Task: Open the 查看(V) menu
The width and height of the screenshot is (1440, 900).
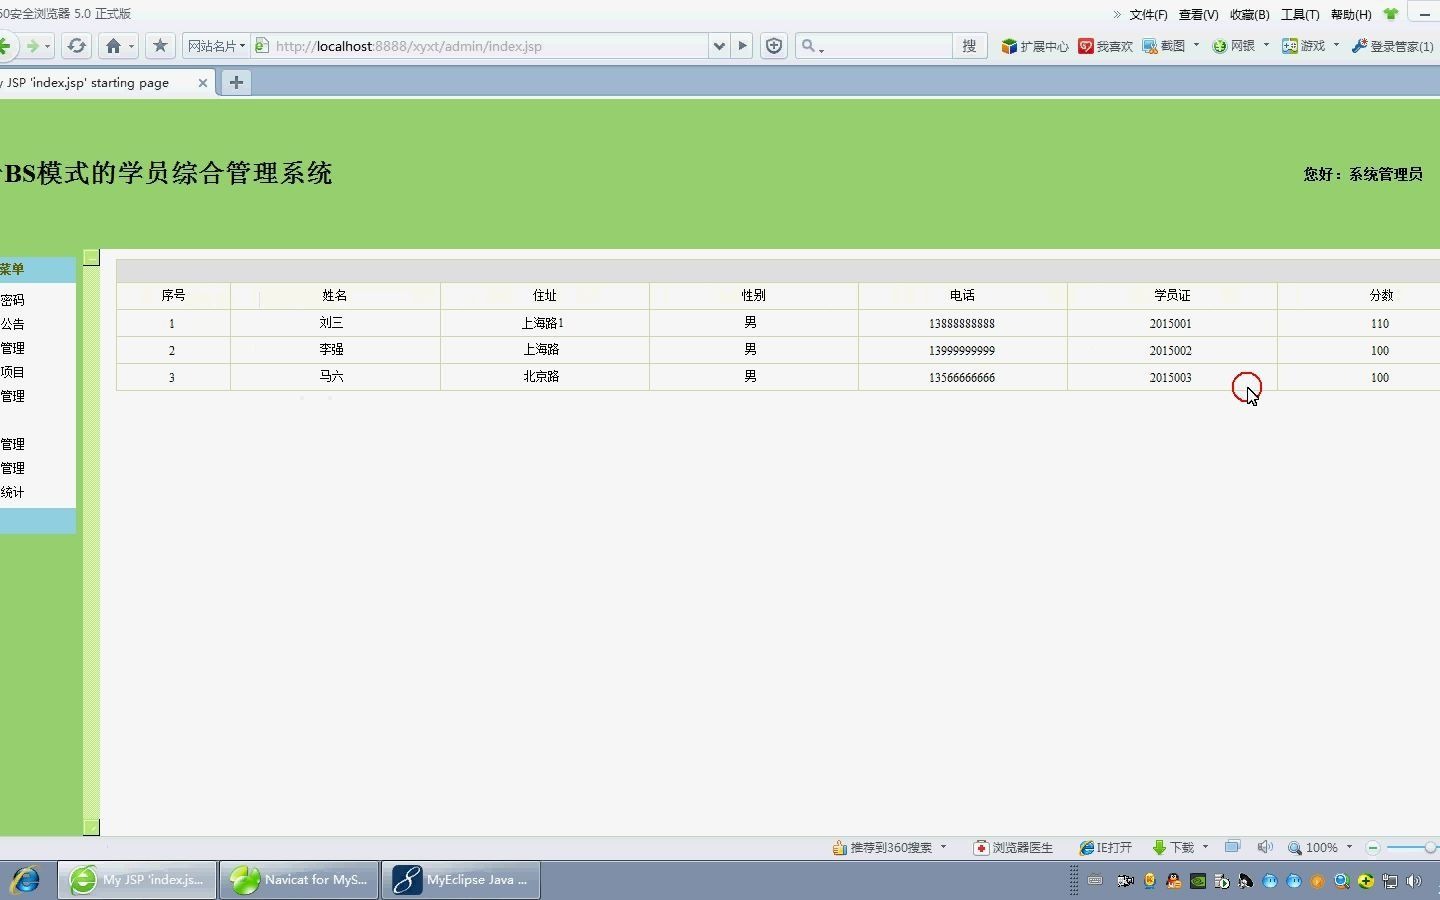Action: tap(1198, 14)
